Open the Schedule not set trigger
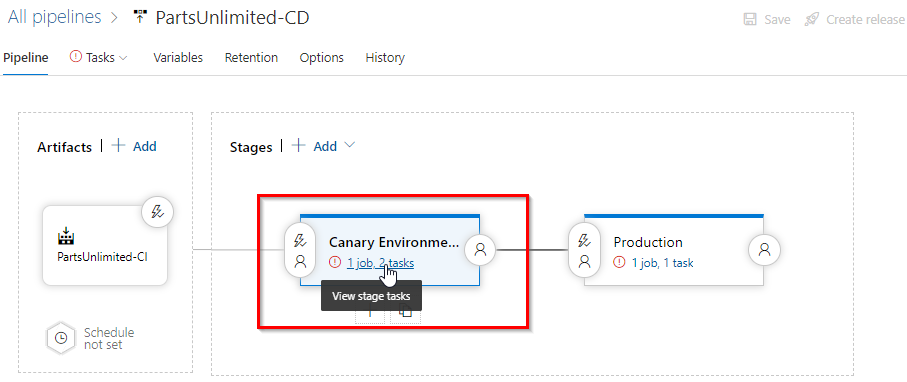This screenshot has height=382, width=907. coord(60,337)
